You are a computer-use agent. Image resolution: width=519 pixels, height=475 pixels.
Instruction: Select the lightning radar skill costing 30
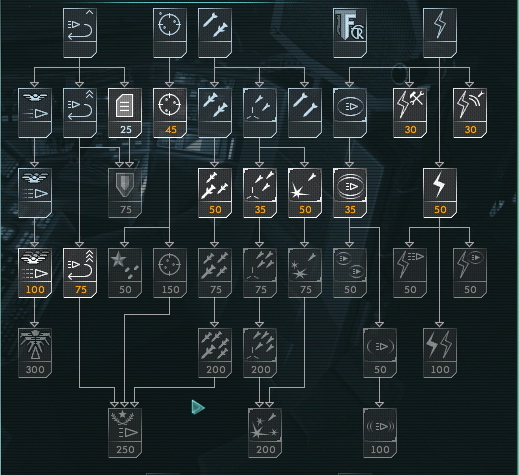pos(470,113)
